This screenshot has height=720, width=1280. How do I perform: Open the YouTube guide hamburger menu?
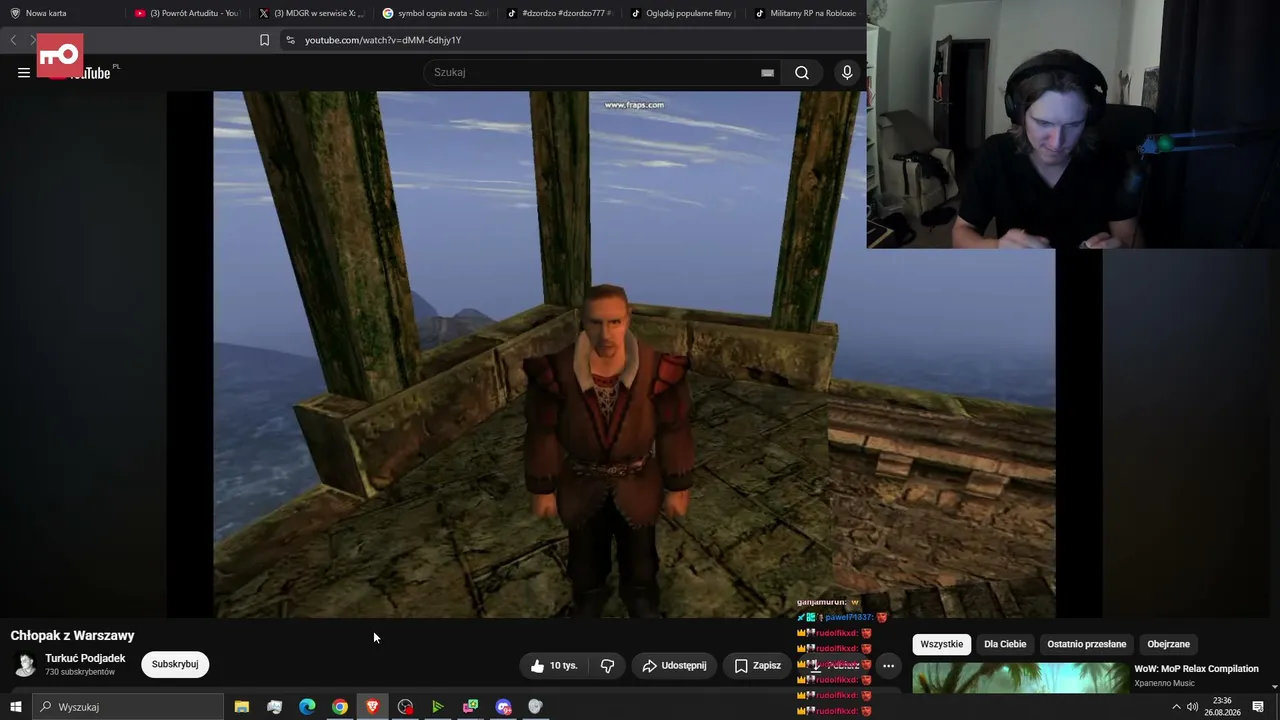point(24,72)
